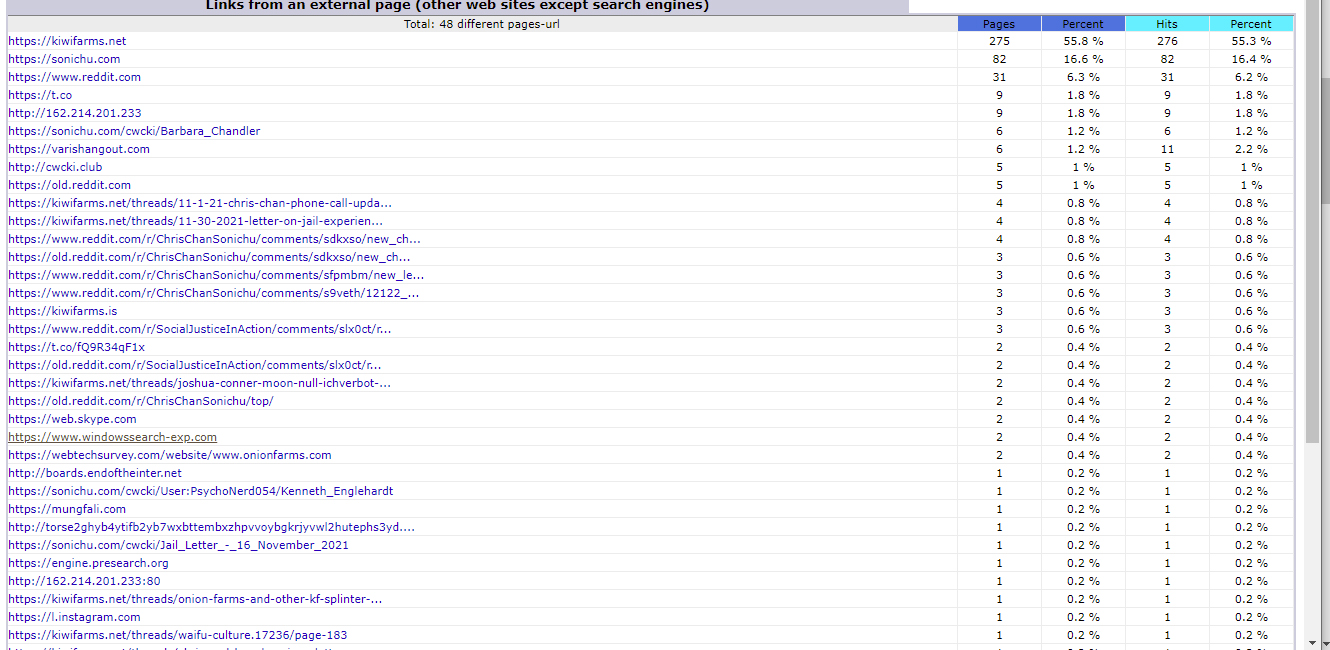Open the https://t.co/fQ9R34qF1x link
Screen dimensions: 1330x650
tap(76, 347)
